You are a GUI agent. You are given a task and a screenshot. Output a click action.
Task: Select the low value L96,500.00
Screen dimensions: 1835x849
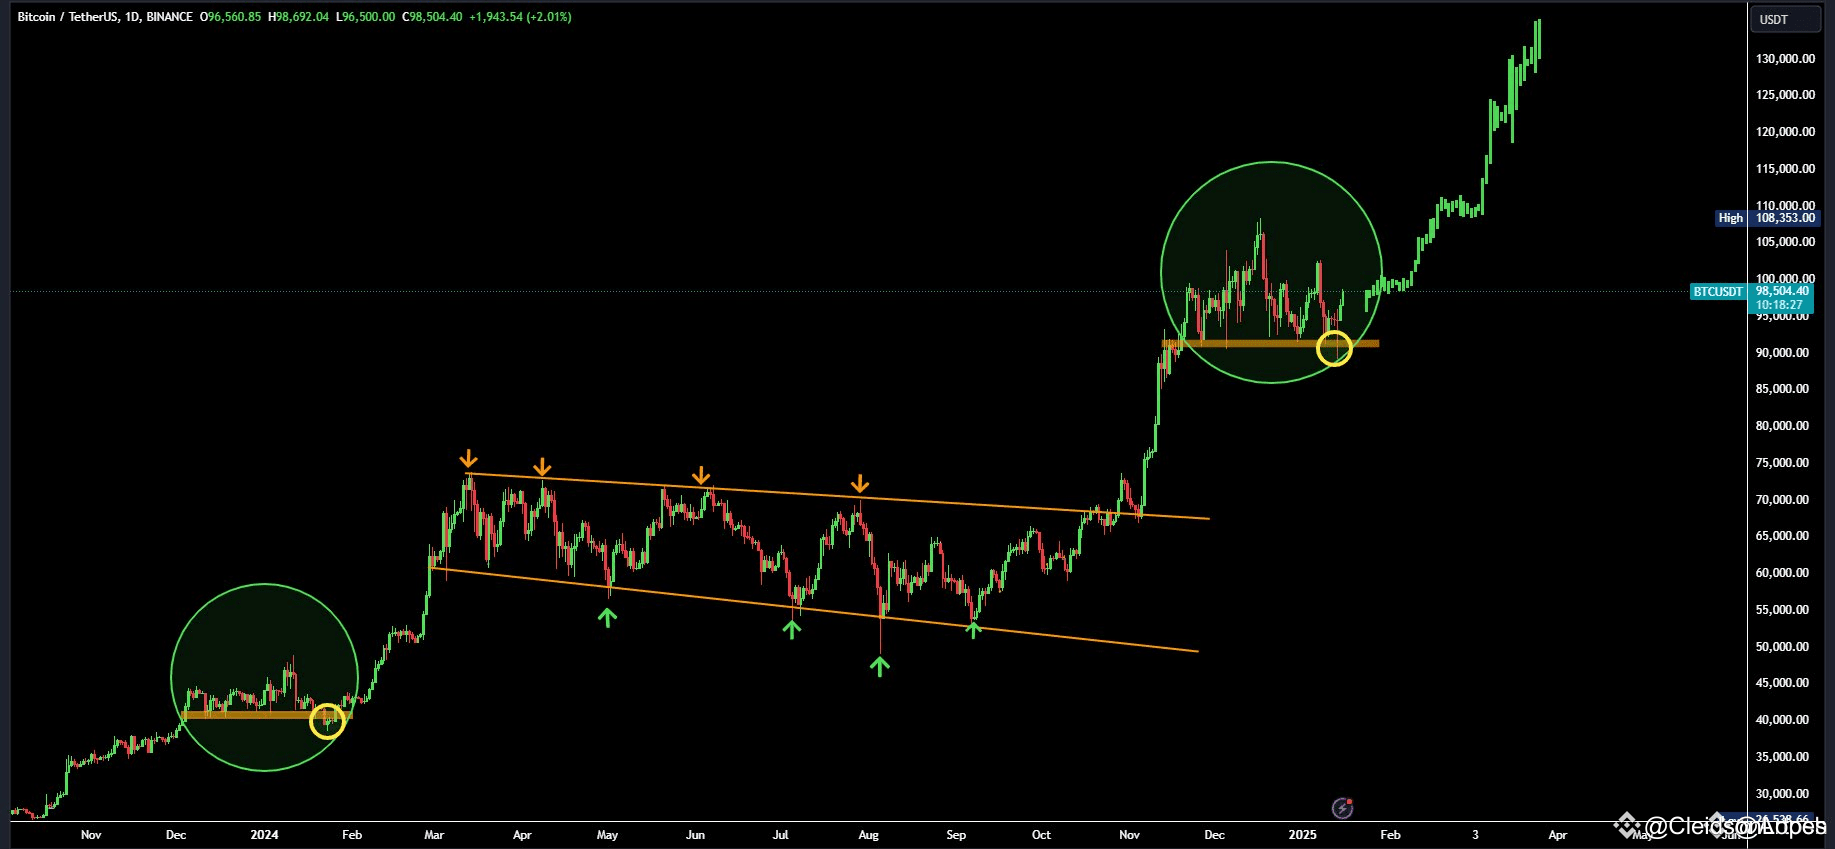(x=365, y=17)
